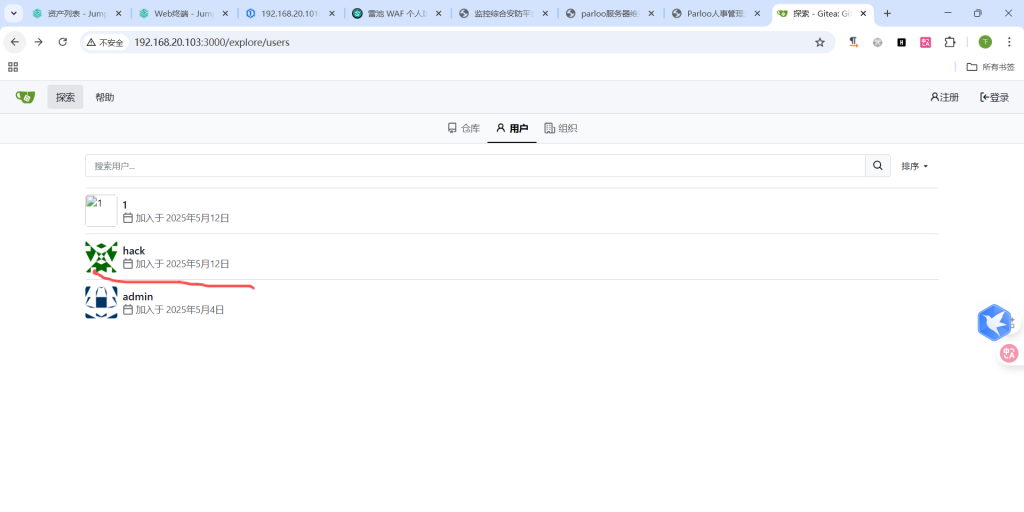Switch to the 仓库 repositories tab
The height and width of the screenshot is (512, 1024).
(x=464, y=128)
